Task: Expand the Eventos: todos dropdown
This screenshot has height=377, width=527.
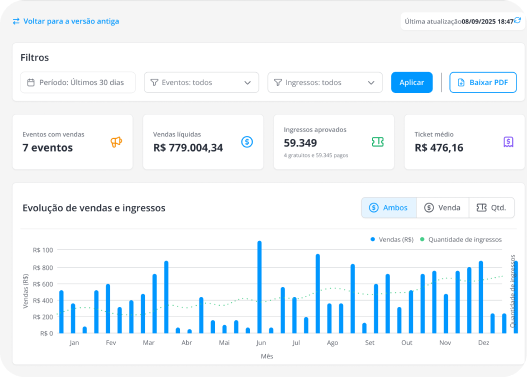Action: point(201,82)
